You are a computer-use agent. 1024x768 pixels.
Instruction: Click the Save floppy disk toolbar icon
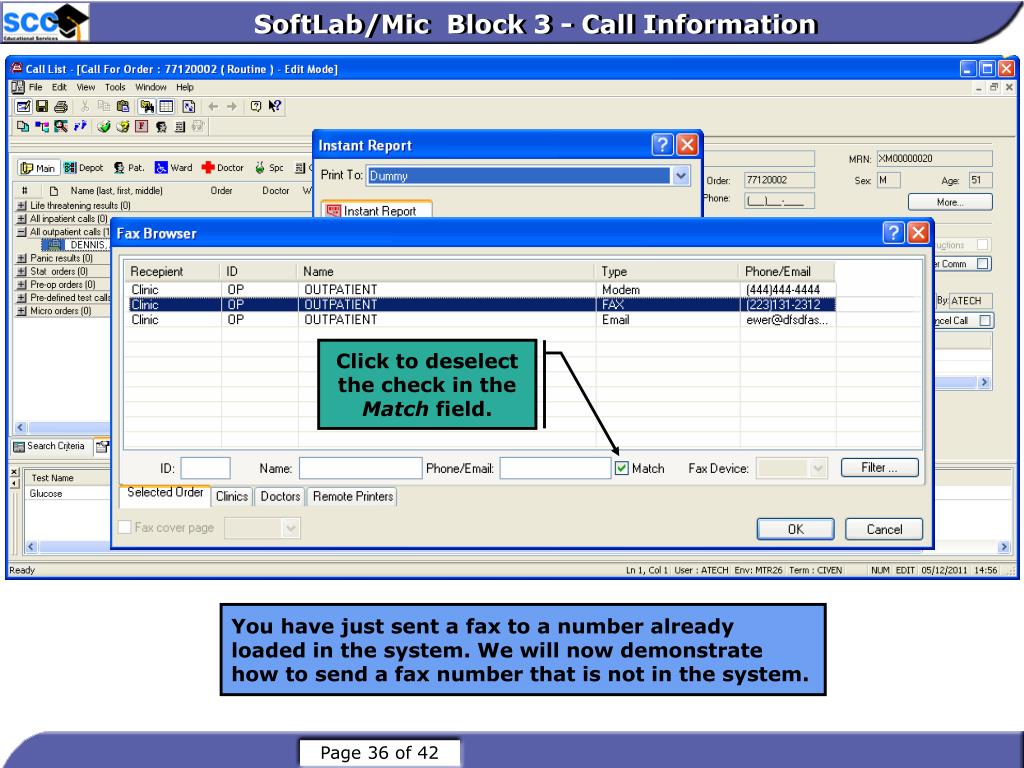coord(42,106)
